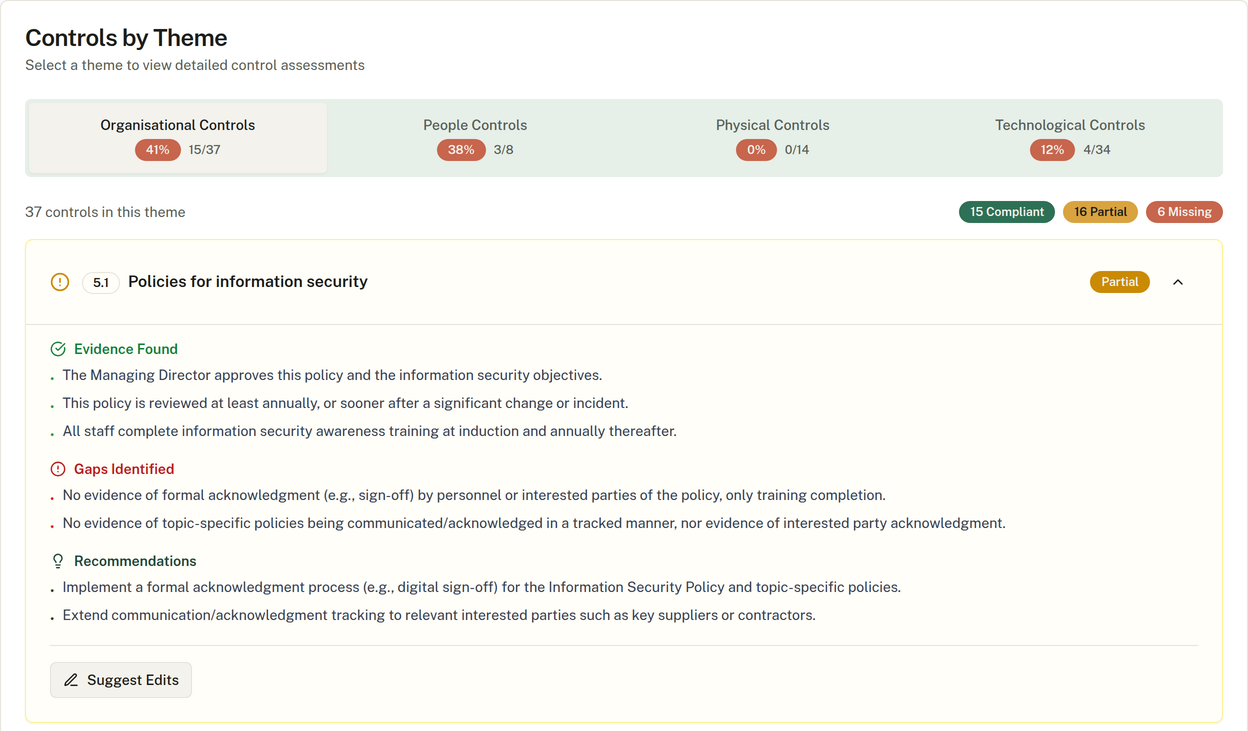Click the 15/37 count under Organisational Controls

pos(205,150)
